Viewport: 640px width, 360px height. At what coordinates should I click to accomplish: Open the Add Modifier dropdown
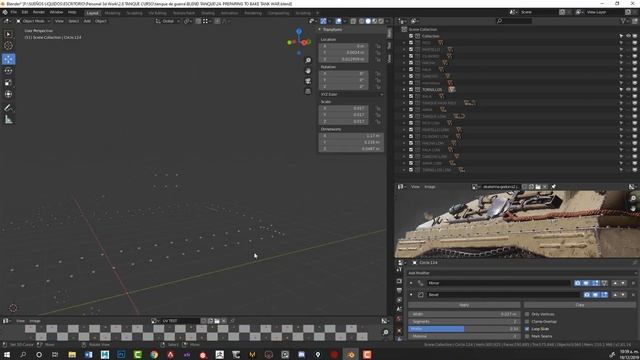(x=522, y=273)
